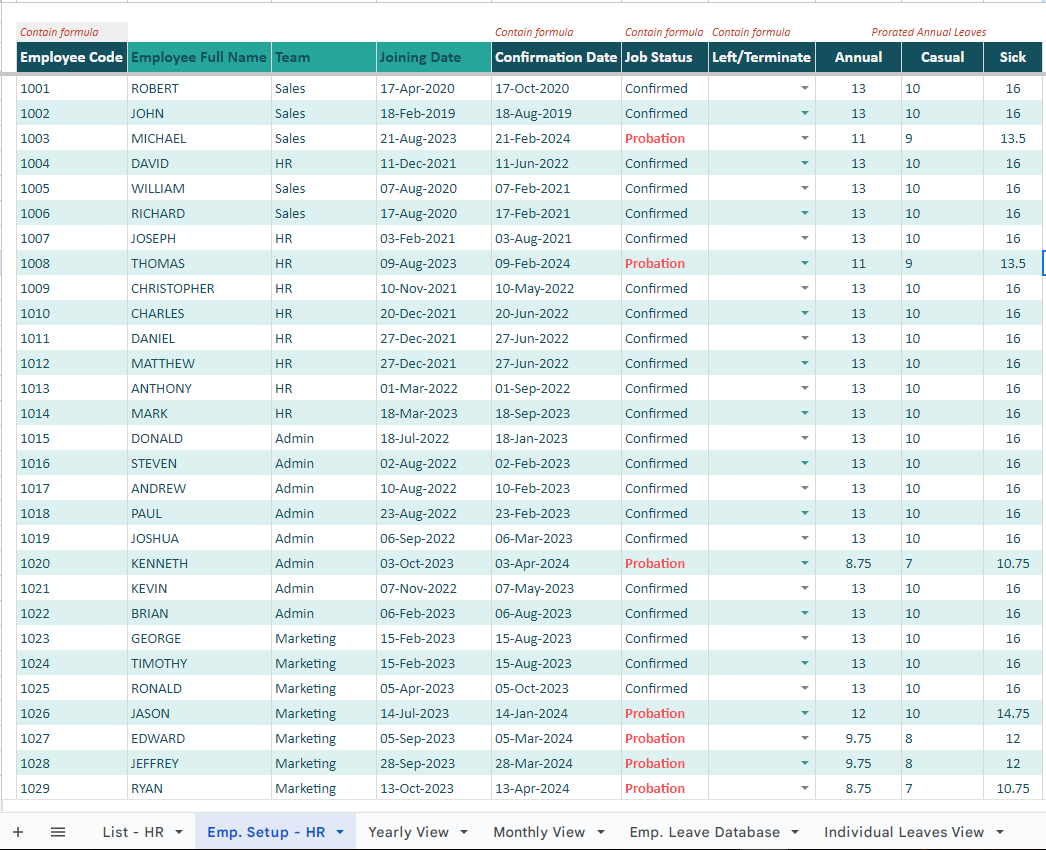Open Left/Terminate dropdown for THOMAS
Screen dimensions: 1046x850
pos(806,263)
